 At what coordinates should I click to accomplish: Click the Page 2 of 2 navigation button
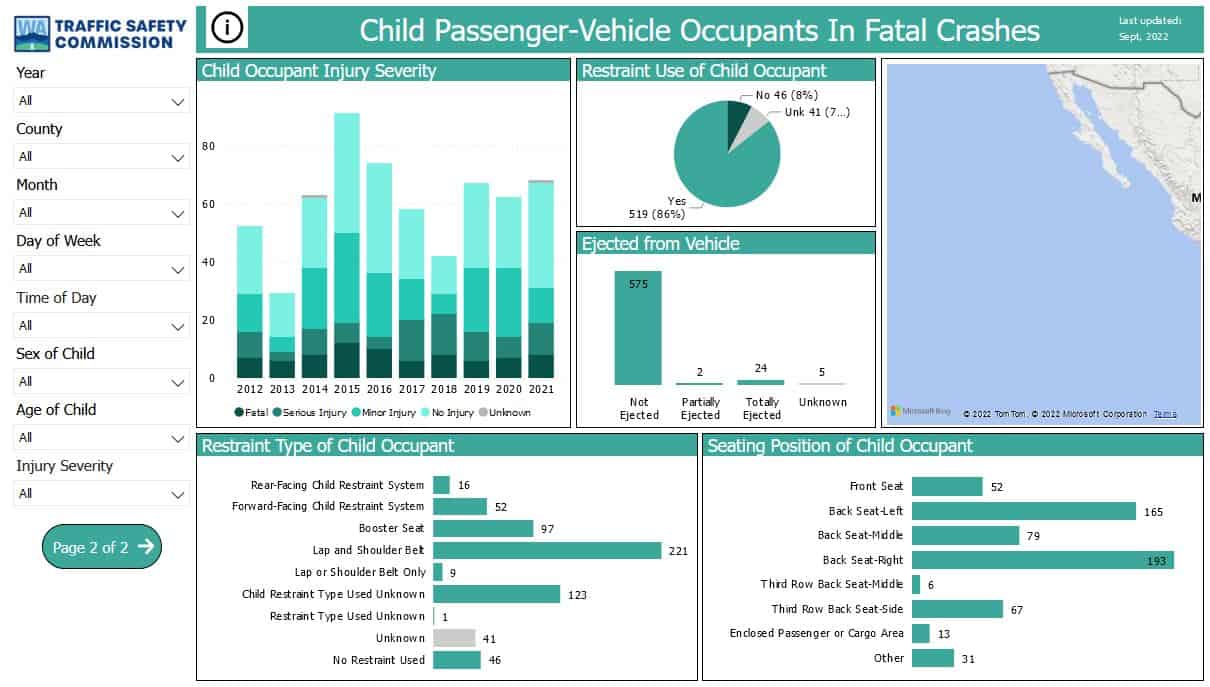[x=100, y=546]
